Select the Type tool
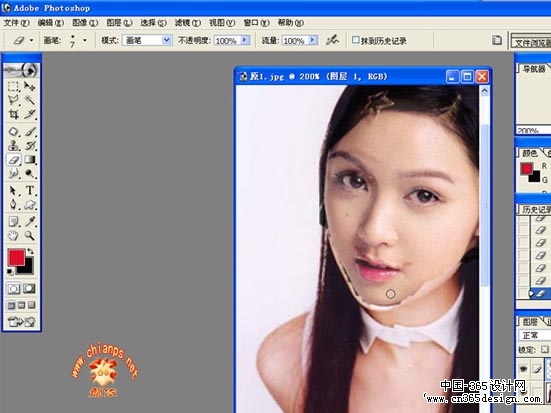The image size is (551, 413). click(30, 191)
